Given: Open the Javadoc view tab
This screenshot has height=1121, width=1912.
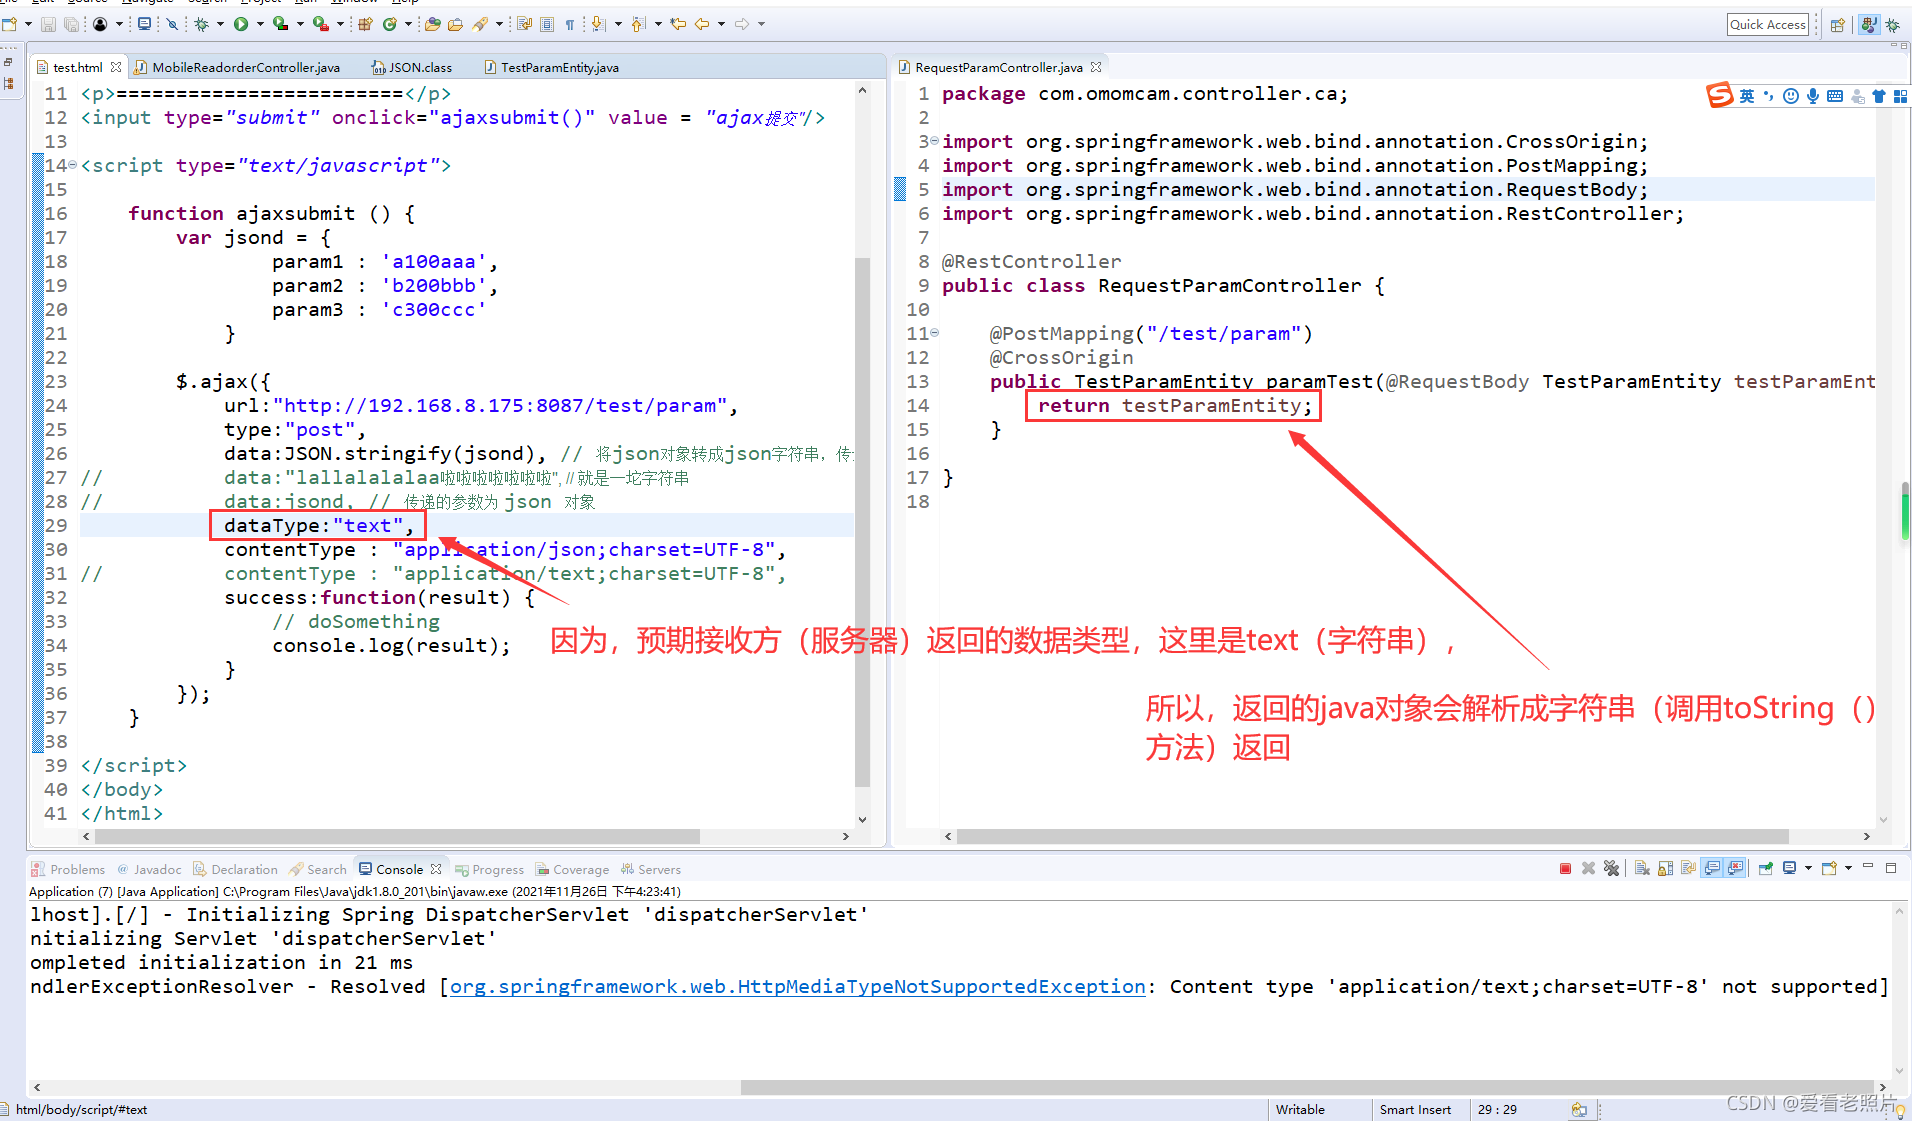Looking at the screenshot, I should 149,869.
